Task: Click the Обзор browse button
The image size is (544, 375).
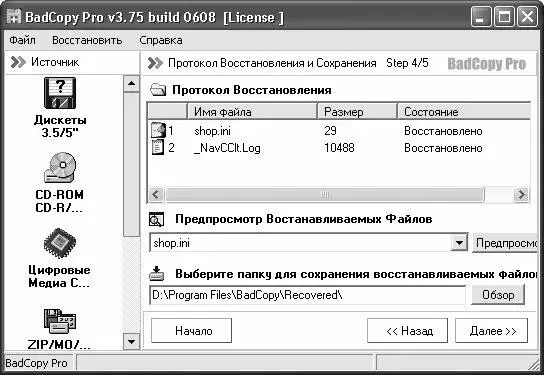Action: [x=498, y=295]
